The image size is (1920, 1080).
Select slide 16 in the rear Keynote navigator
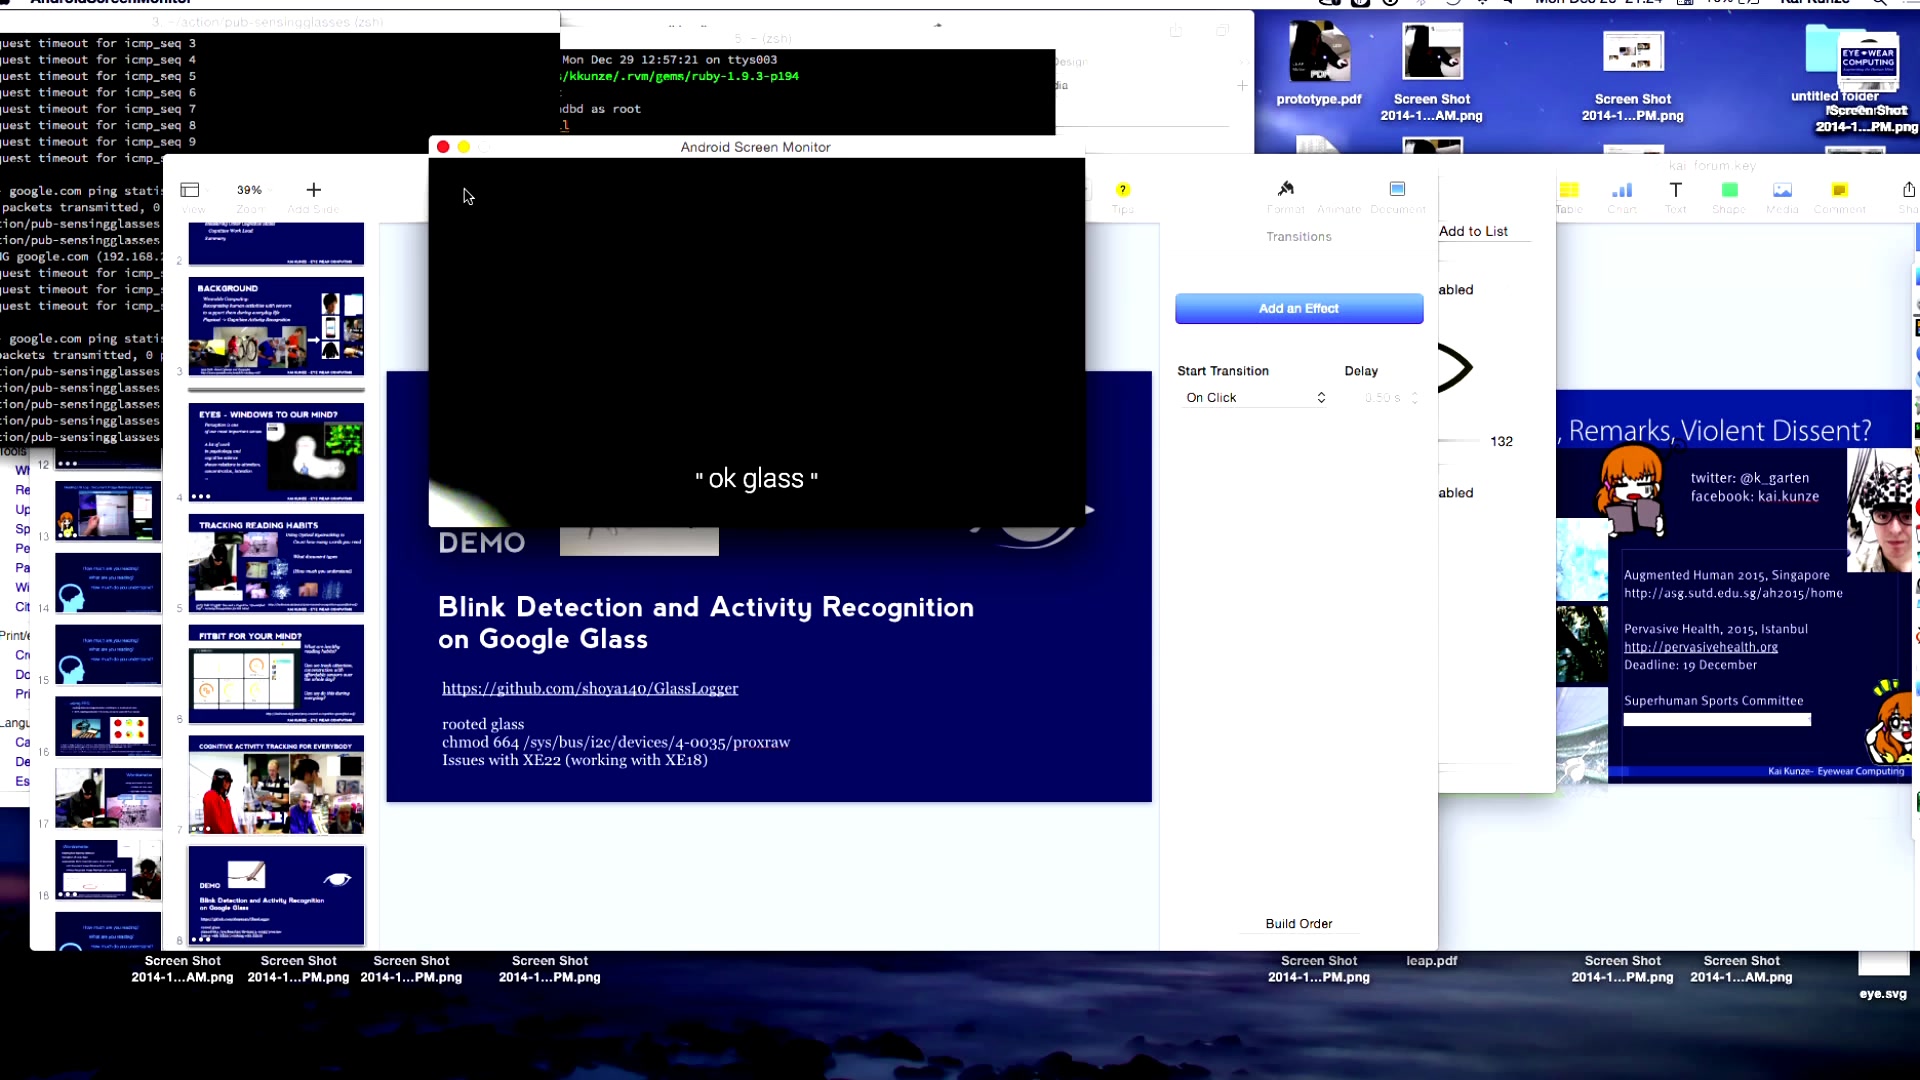click(107, 726)
